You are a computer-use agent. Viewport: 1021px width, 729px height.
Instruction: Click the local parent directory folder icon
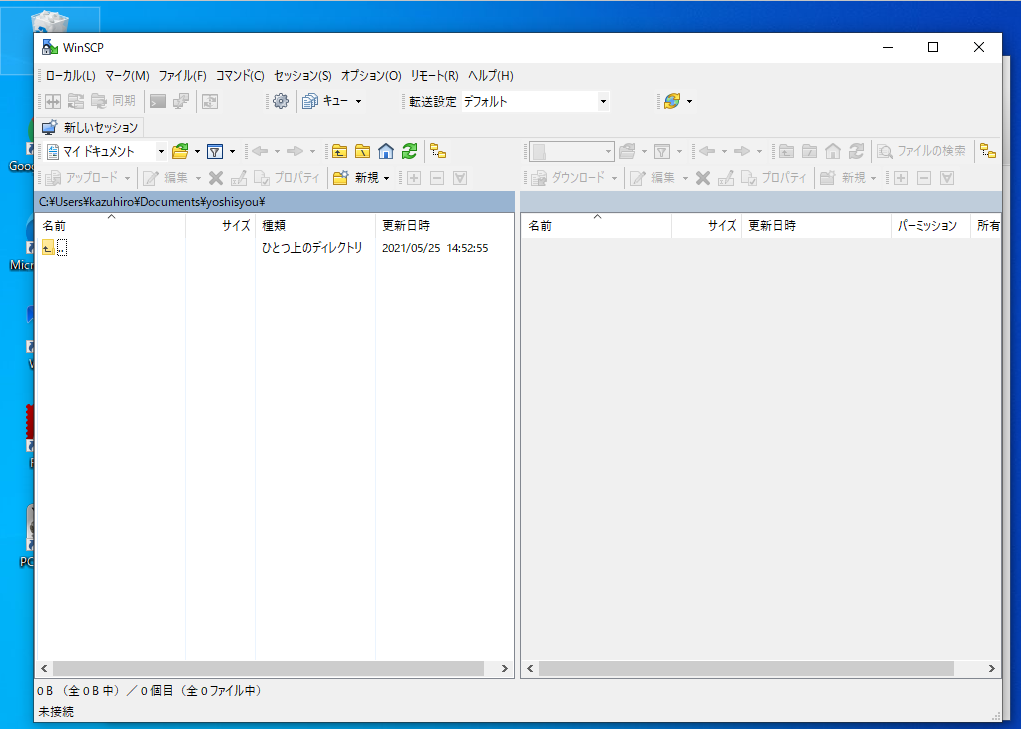[340, 151]
